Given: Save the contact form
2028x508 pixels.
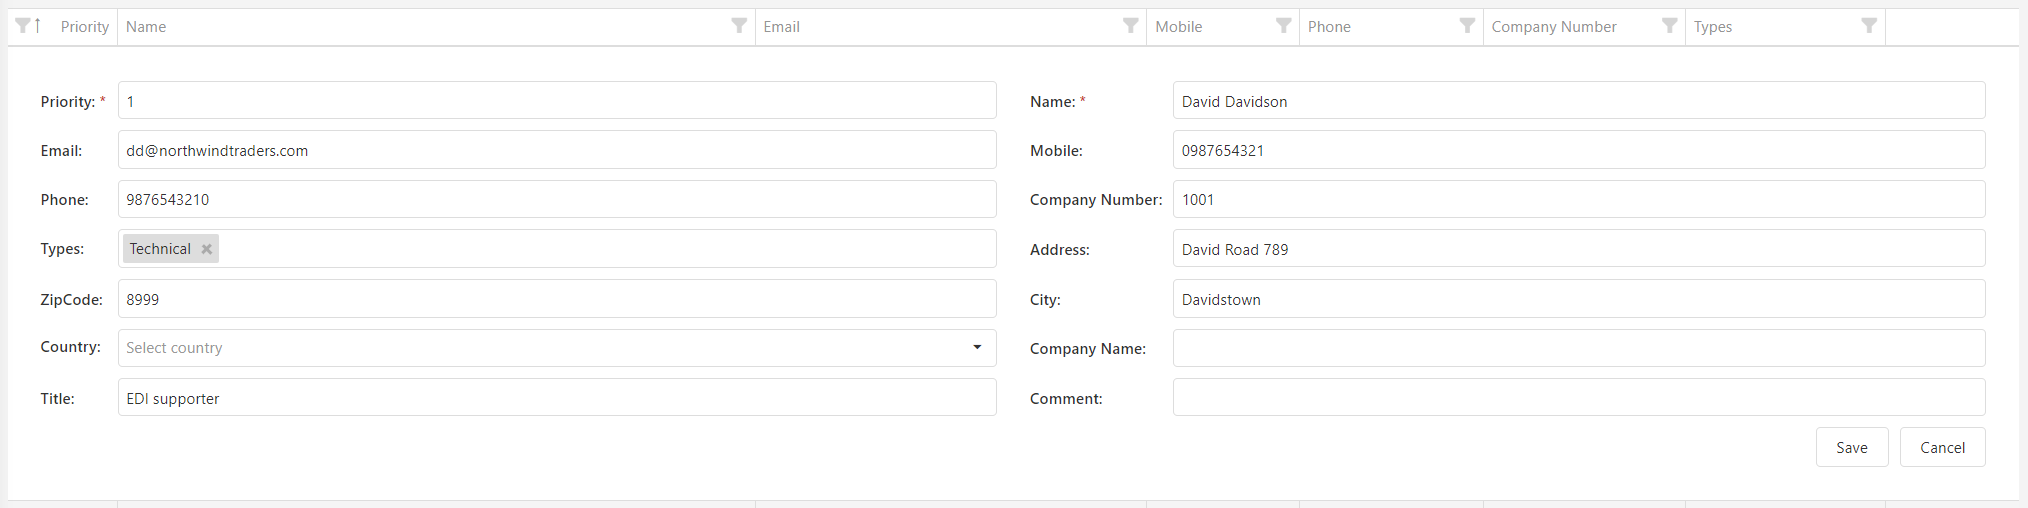Looking at the screenshot, I should [1851, 448].
